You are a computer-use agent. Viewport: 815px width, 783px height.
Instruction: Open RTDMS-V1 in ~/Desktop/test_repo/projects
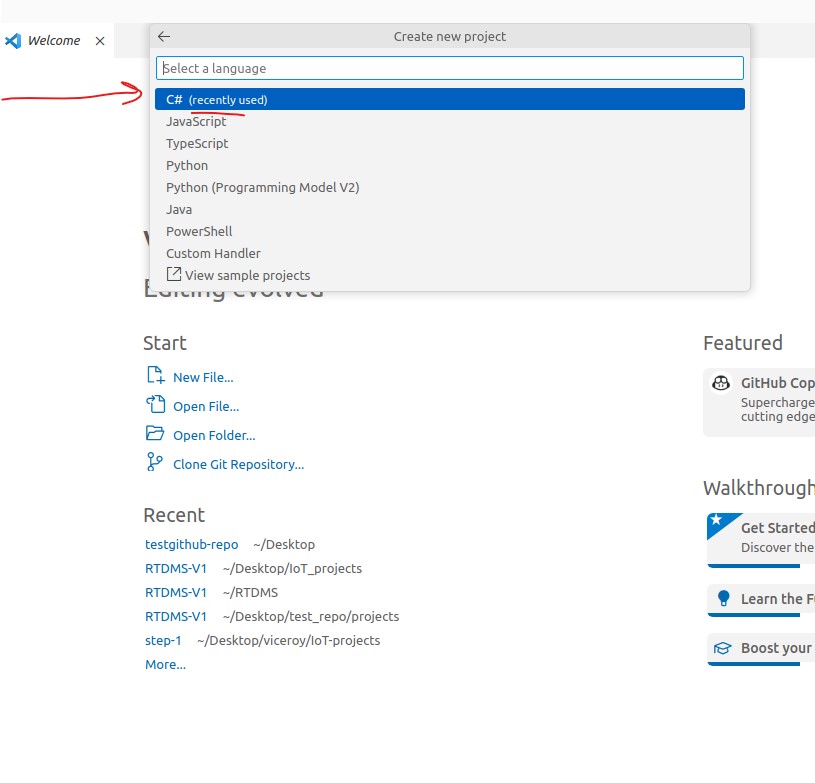176,616
